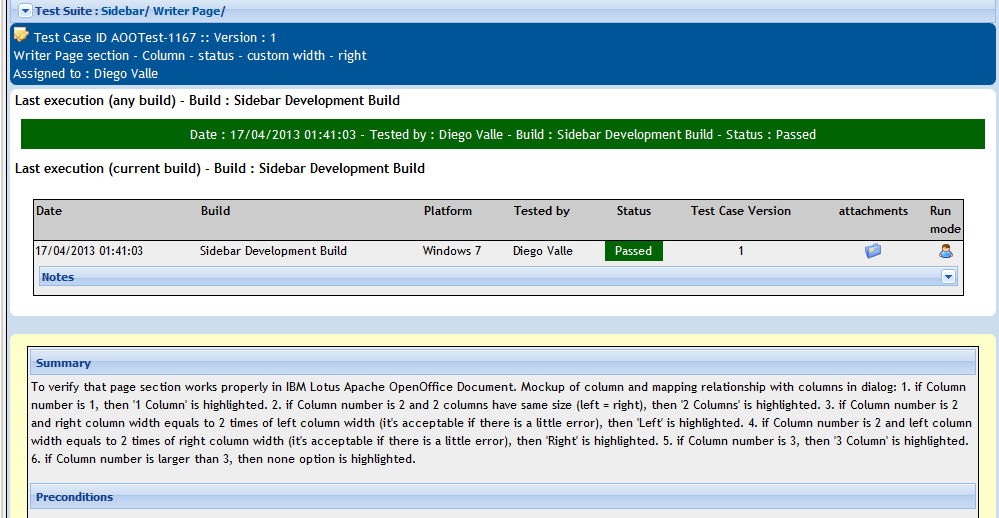The width and height of the screenshot is (999, 518).
Task: Click the Date column header
Action: (49, 211)
